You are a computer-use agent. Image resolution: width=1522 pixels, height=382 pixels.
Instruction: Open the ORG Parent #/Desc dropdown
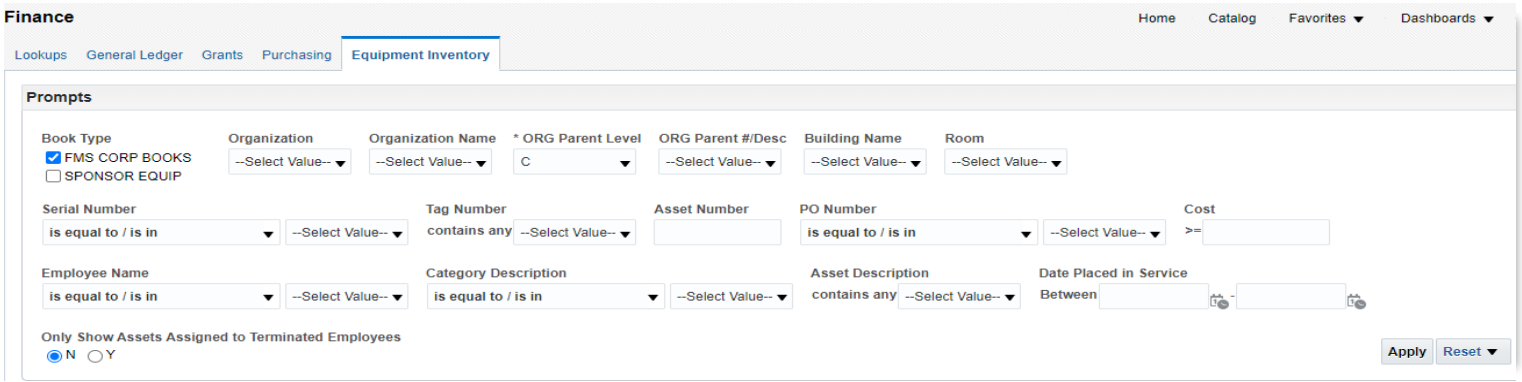720,162
